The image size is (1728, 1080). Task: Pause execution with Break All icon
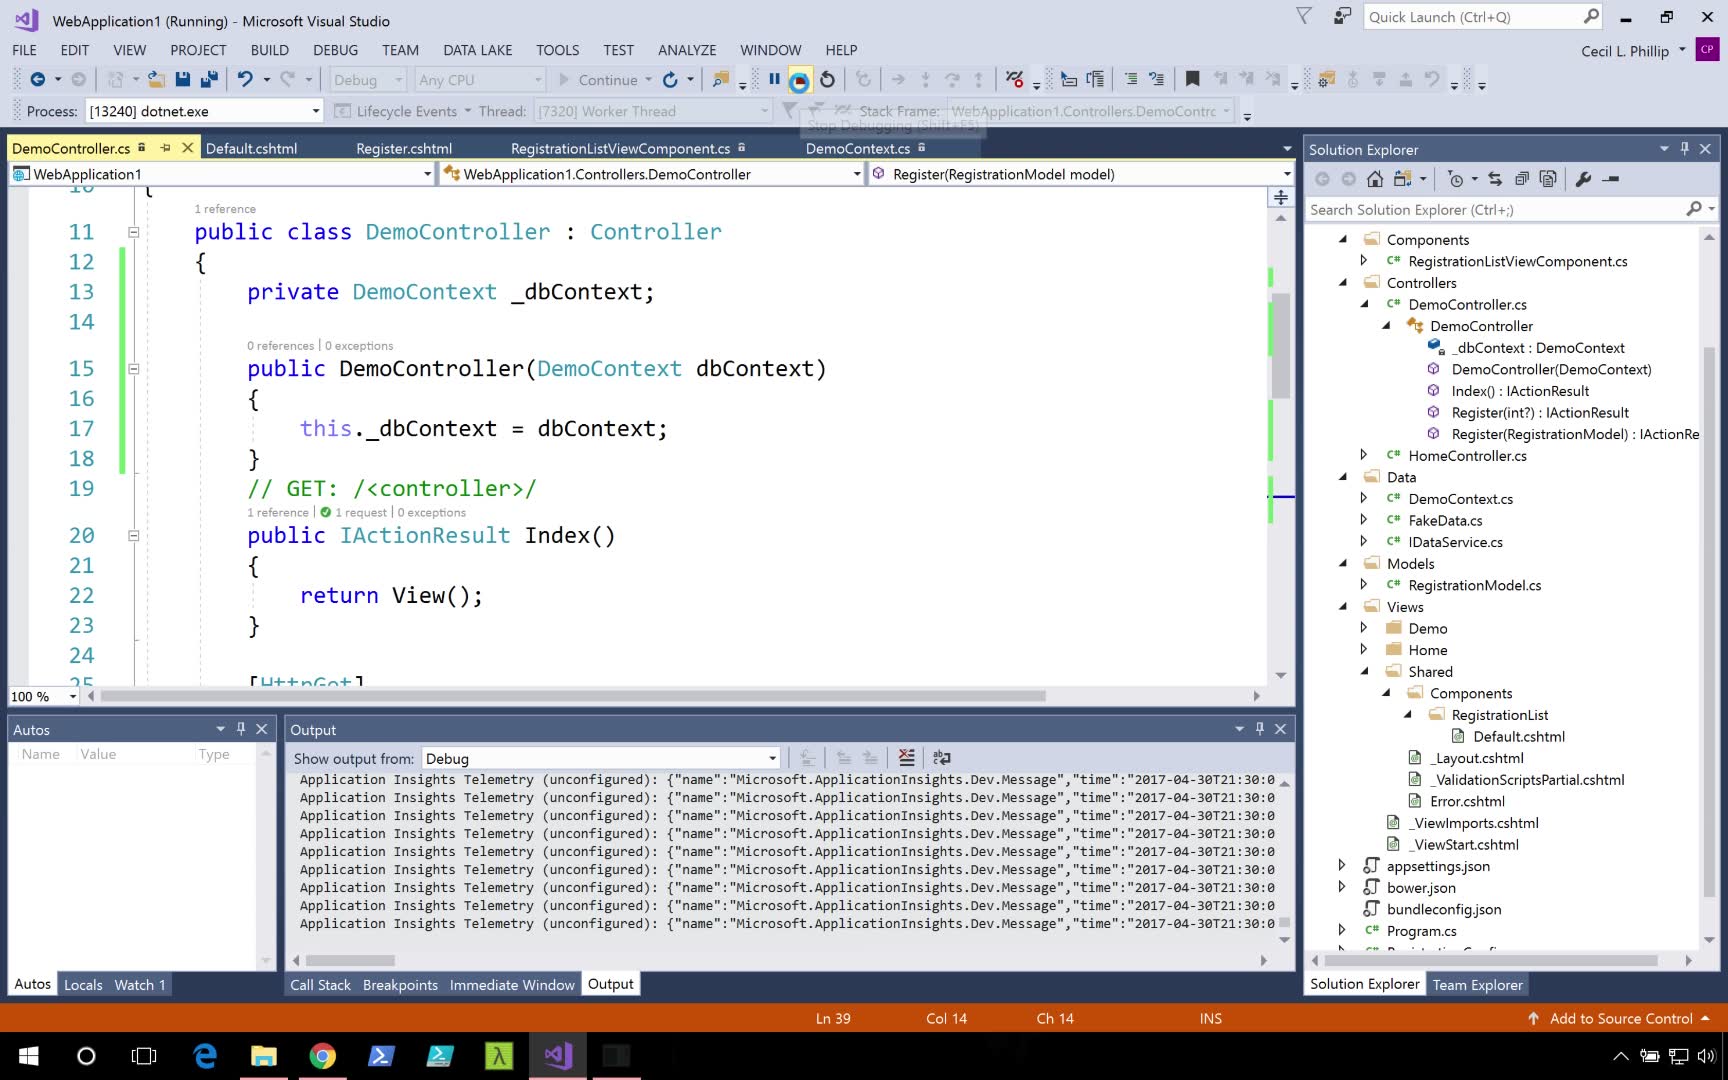[774, 80]
